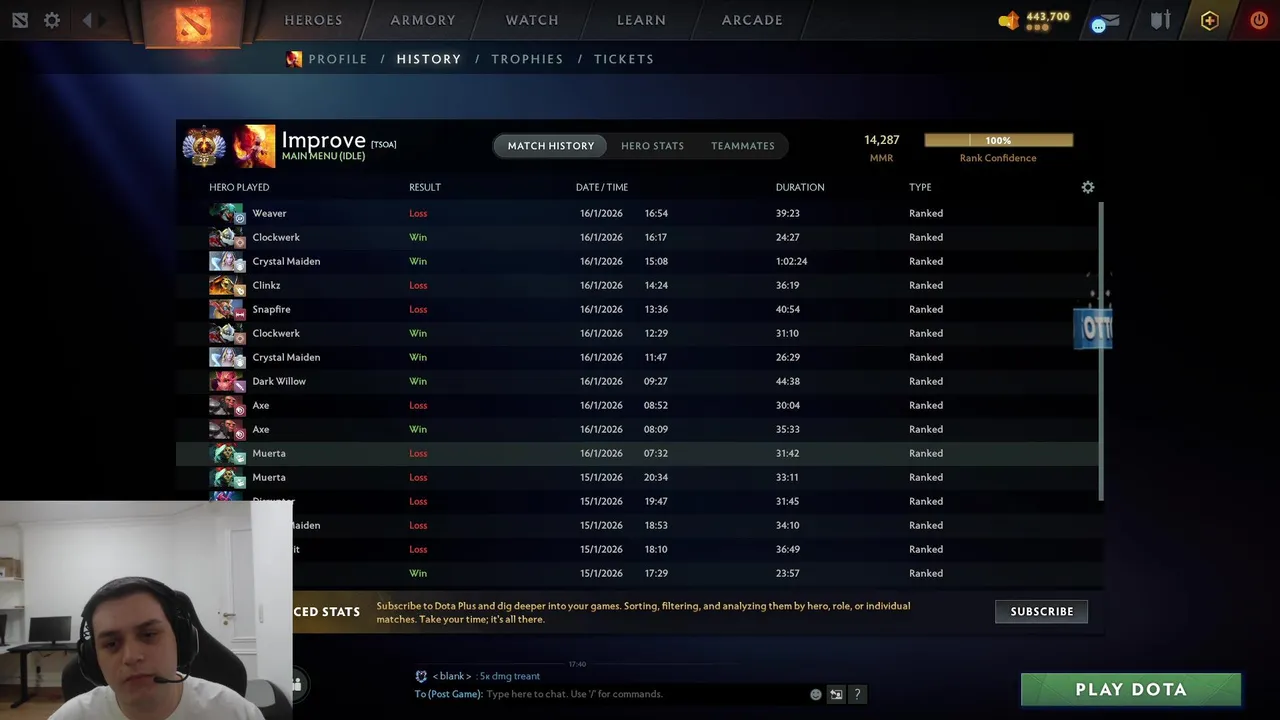Click the Rank Confidence 100% bar
The image size is (1280, 720).
coord(998,141)
